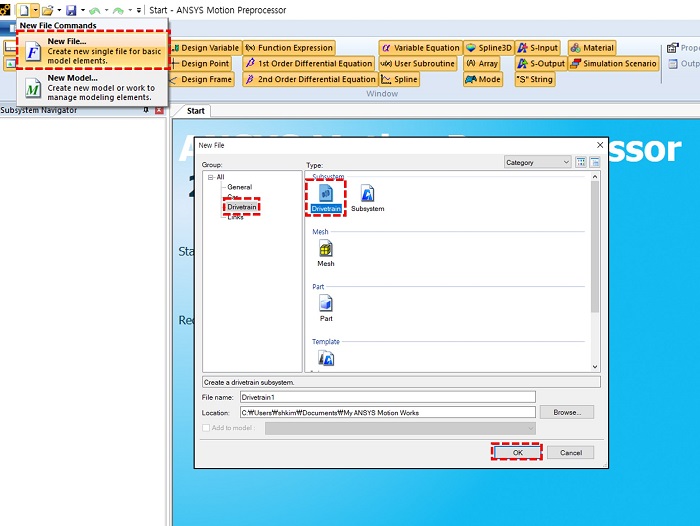Create a Spline3D element
This screenshot has width=700, height=526.
tap(488, 48)
